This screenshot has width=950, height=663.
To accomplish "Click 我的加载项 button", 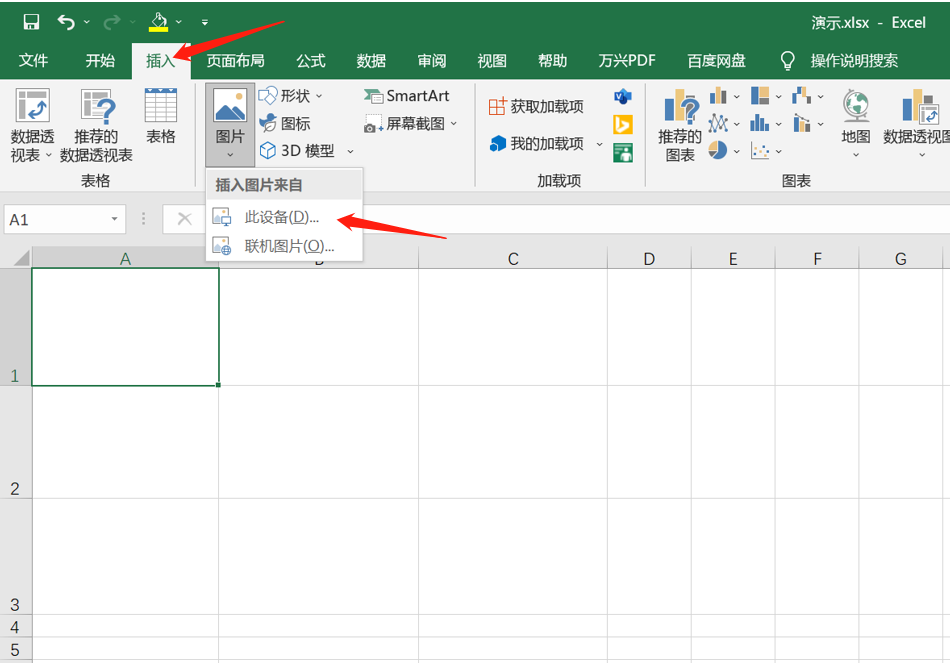I will pos(537,144).
